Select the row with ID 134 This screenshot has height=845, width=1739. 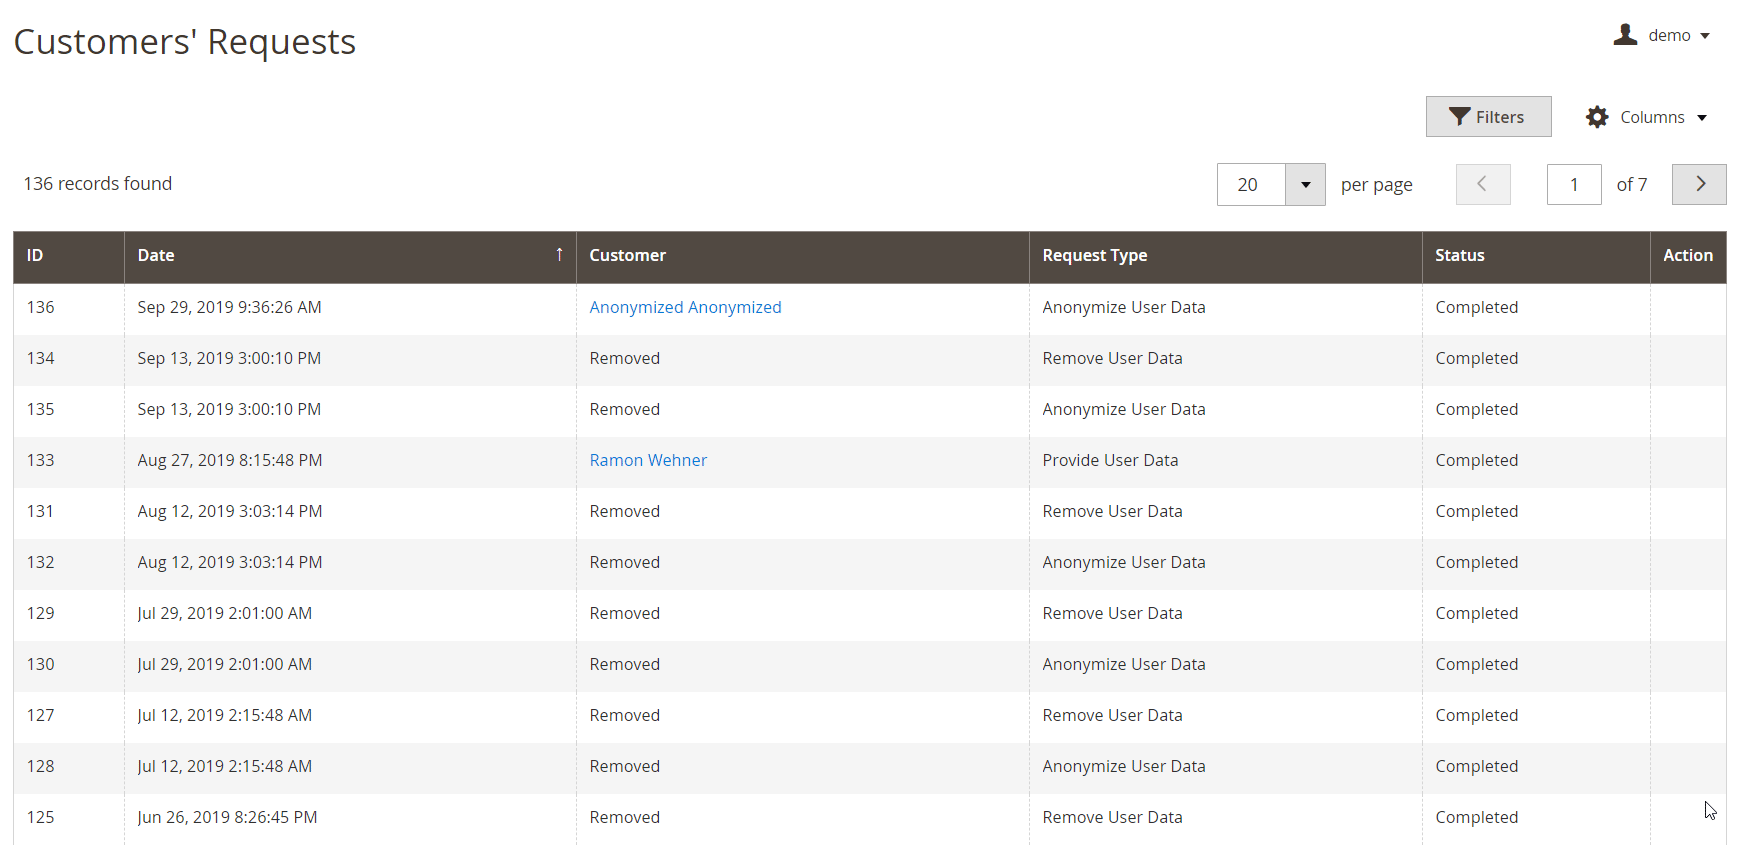click(x=41, y=359)
